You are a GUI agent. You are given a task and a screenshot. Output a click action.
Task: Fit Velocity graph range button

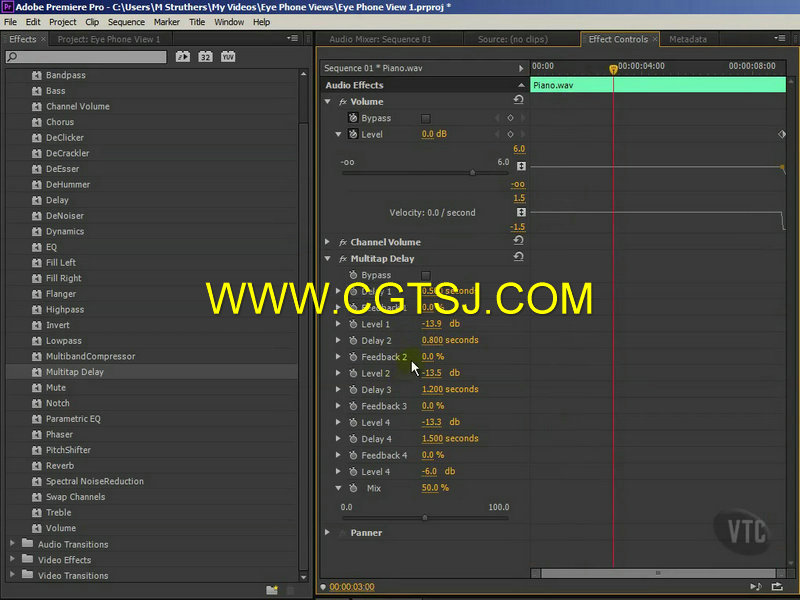pyautogui.click(x=521, y=212)
